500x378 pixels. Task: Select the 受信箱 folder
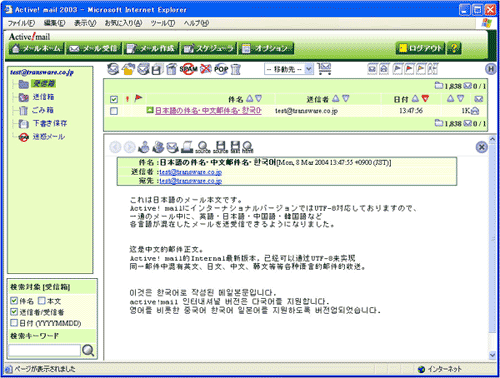pos(43,84)
